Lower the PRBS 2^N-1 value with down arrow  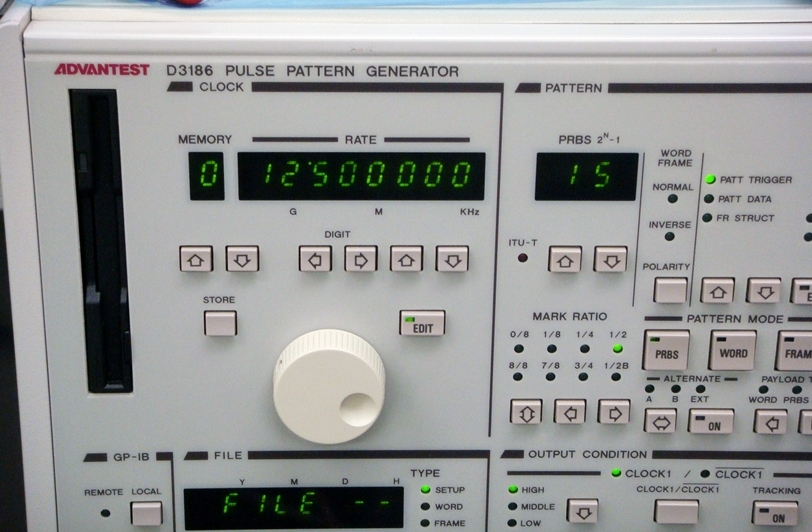click(611, 260)
